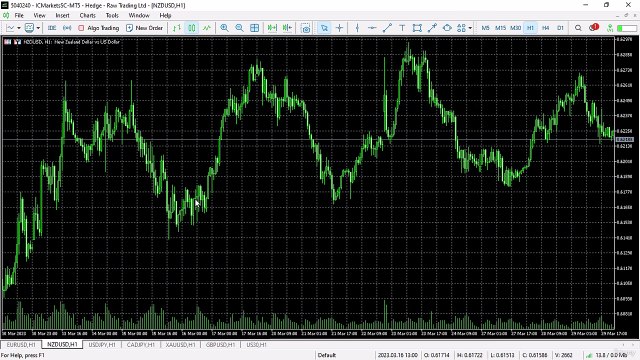Switch chart to candlesticks mode

click(x=192, y=28)
